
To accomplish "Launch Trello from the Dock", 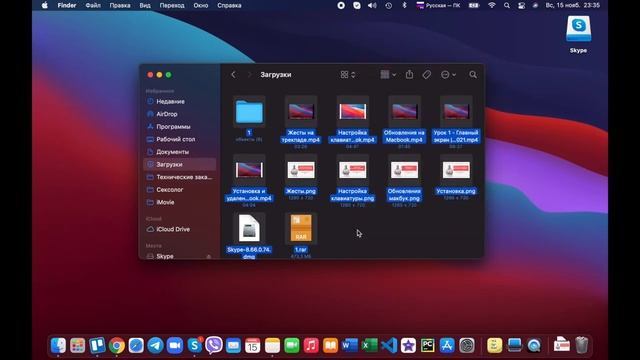I will pos(97,345).
